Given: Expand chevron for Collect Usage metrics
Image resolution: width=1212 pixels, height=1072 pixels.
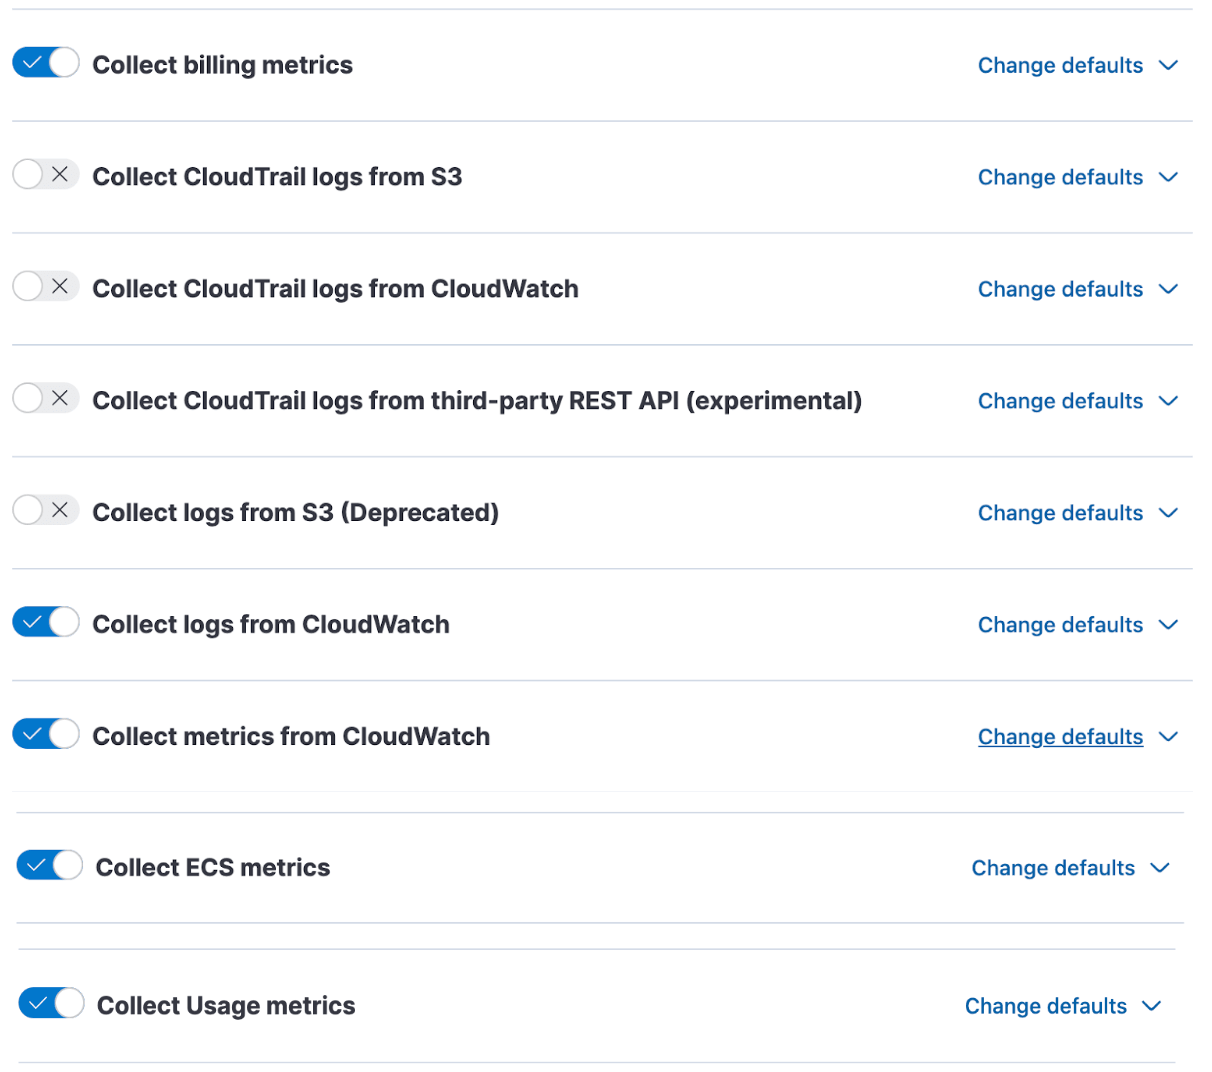Looking at the screenshot, I should (1152, 1007).
